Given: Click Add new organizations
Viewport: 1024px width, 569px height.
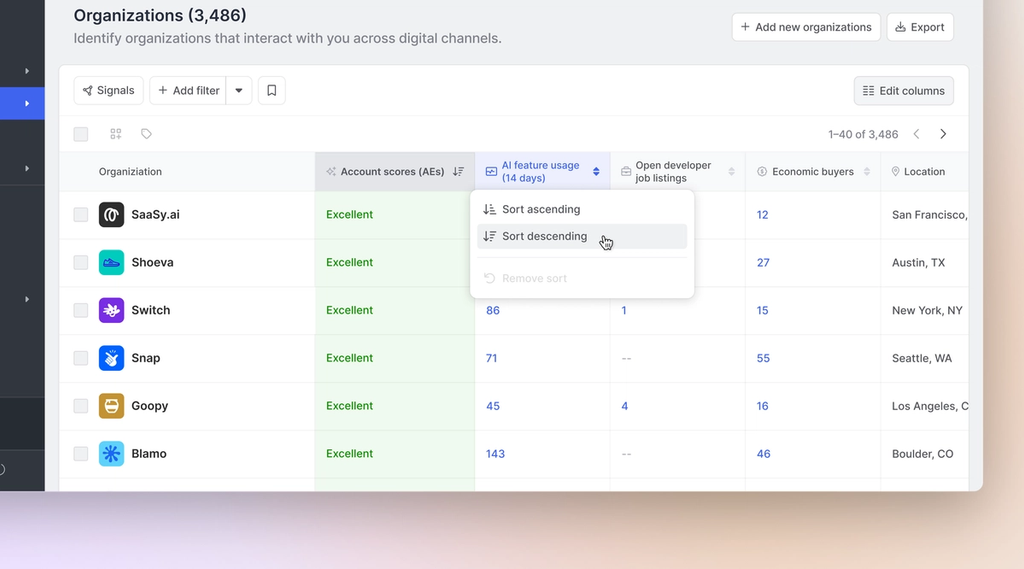Looking at the screenshot, I should coord(806,27).
